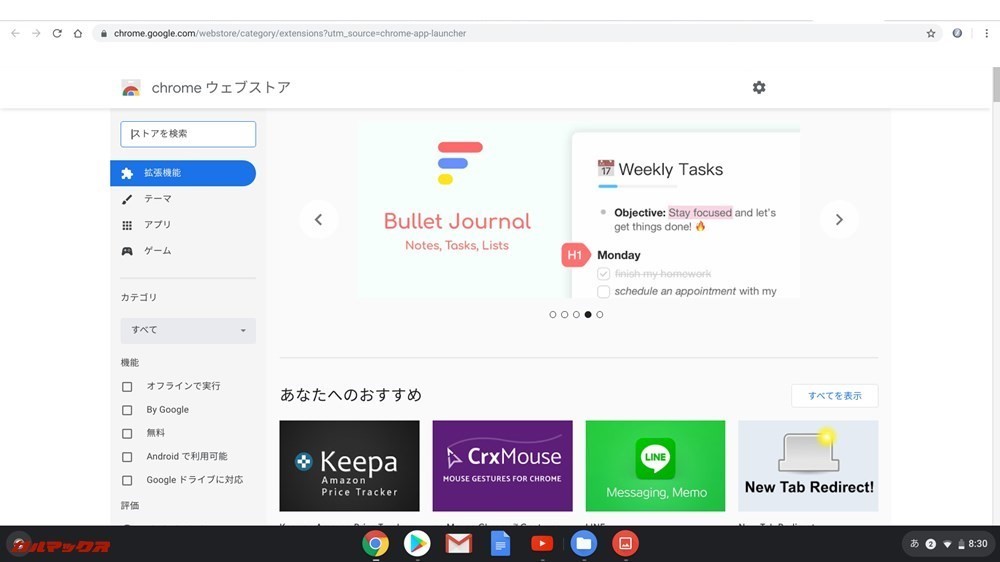Viewport: 1000px width, 562px height.
Task: Launch Chrome from the shelf
Action: [376, 544]
